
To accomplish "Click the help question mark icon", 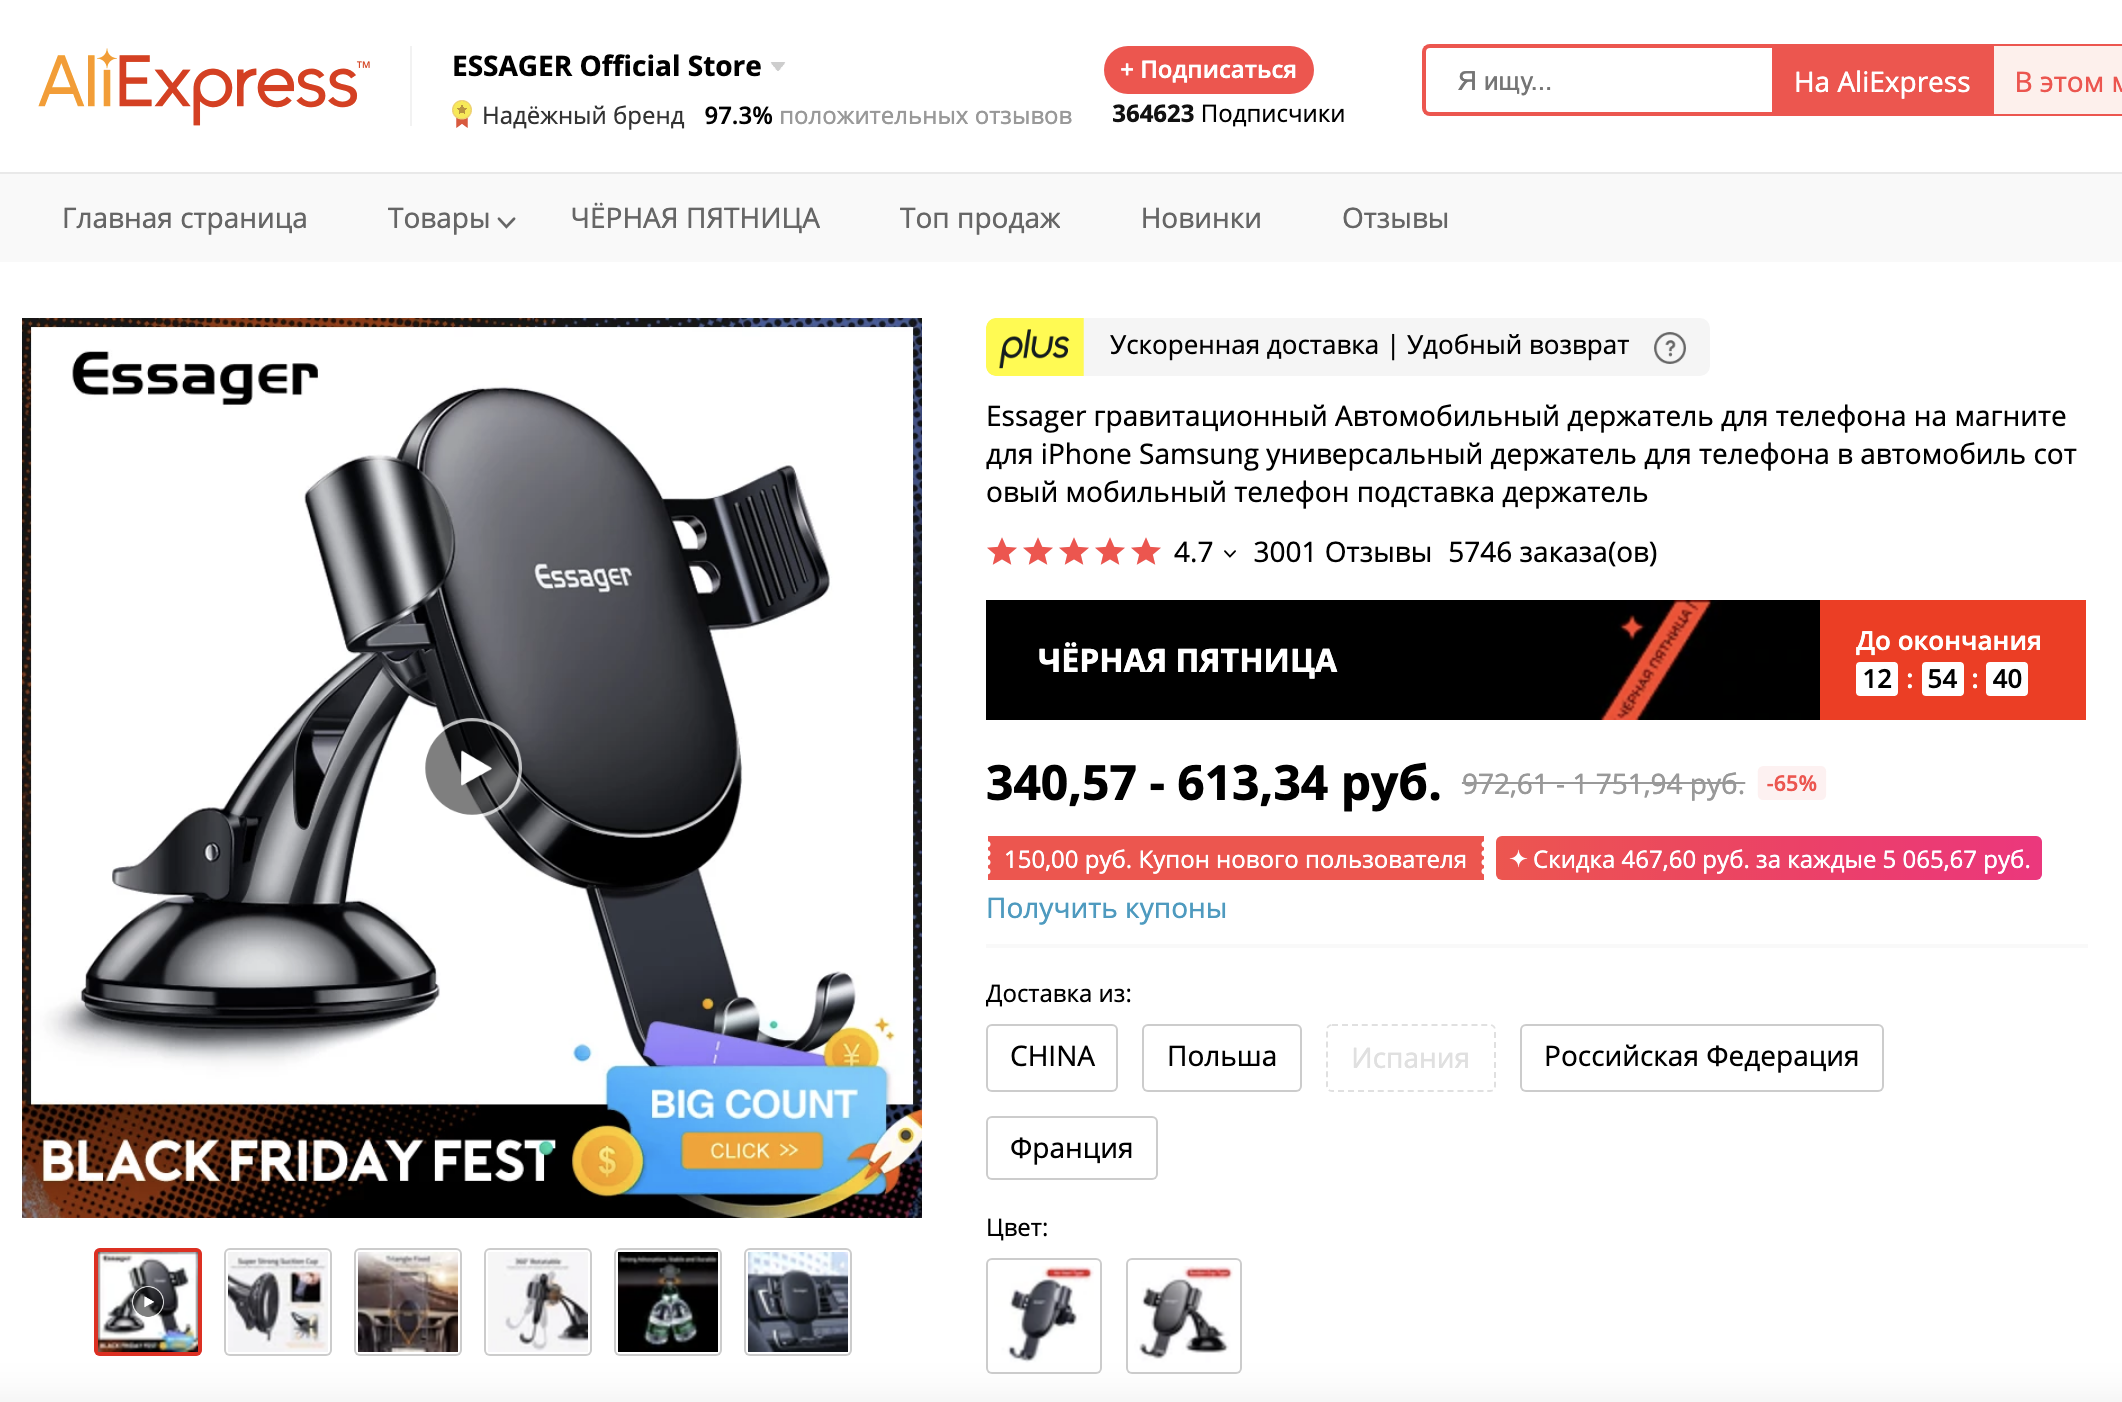I will (x=1669, y=347).
